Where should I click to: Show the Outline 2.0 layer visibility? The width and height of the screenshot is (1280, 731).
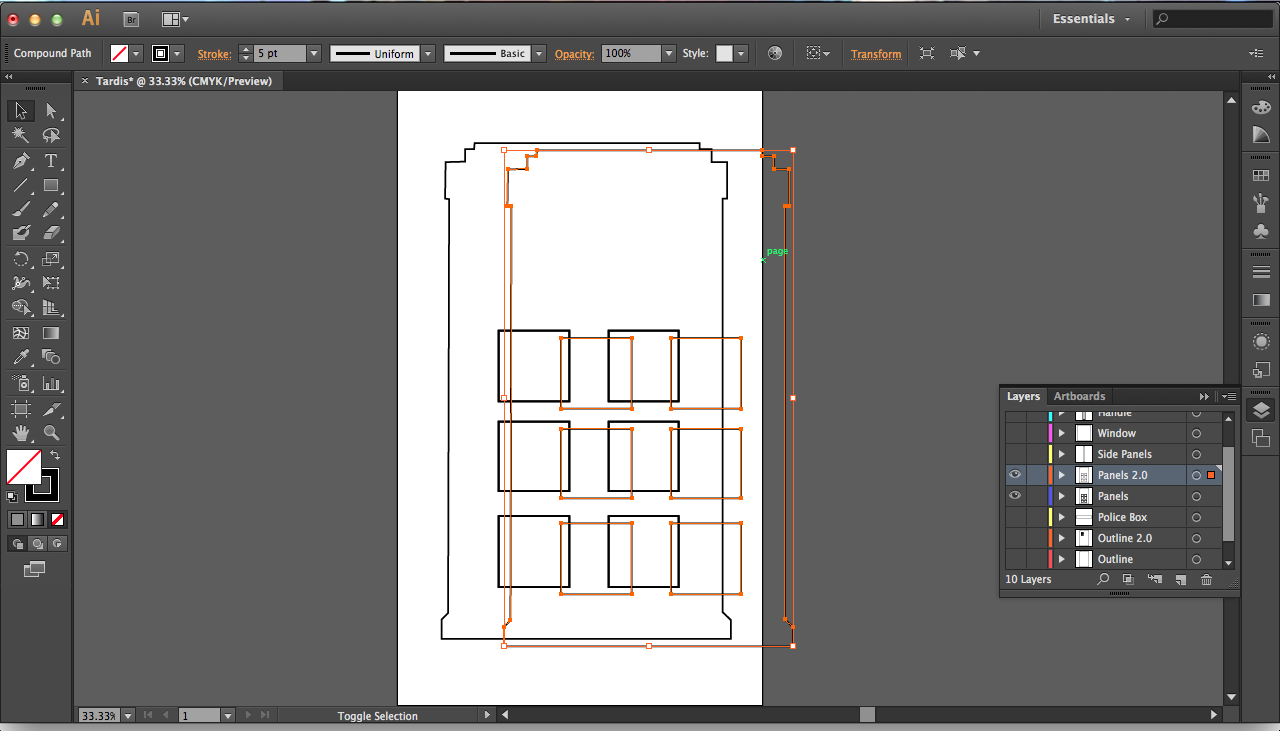click(1015, 538)
